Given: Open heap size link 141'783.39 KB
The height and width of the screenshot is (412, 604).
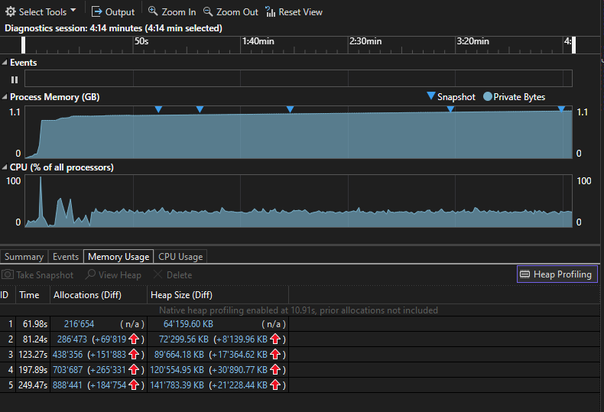Looking at the screenshot, I should [x=177, y=385].
